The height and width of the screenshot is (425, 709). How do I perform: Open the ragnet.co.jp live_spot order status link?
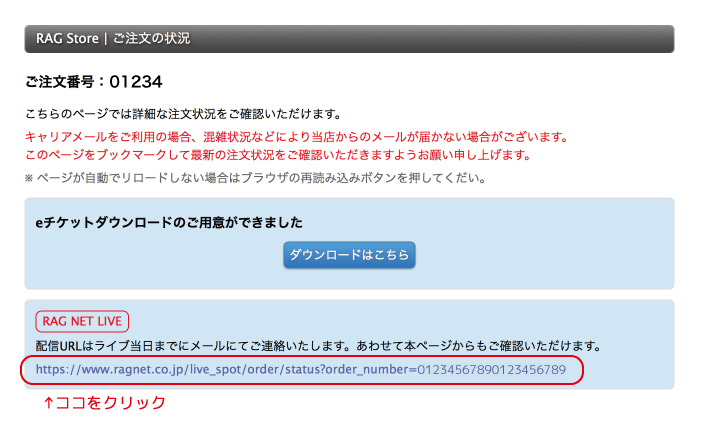[301, 370]
